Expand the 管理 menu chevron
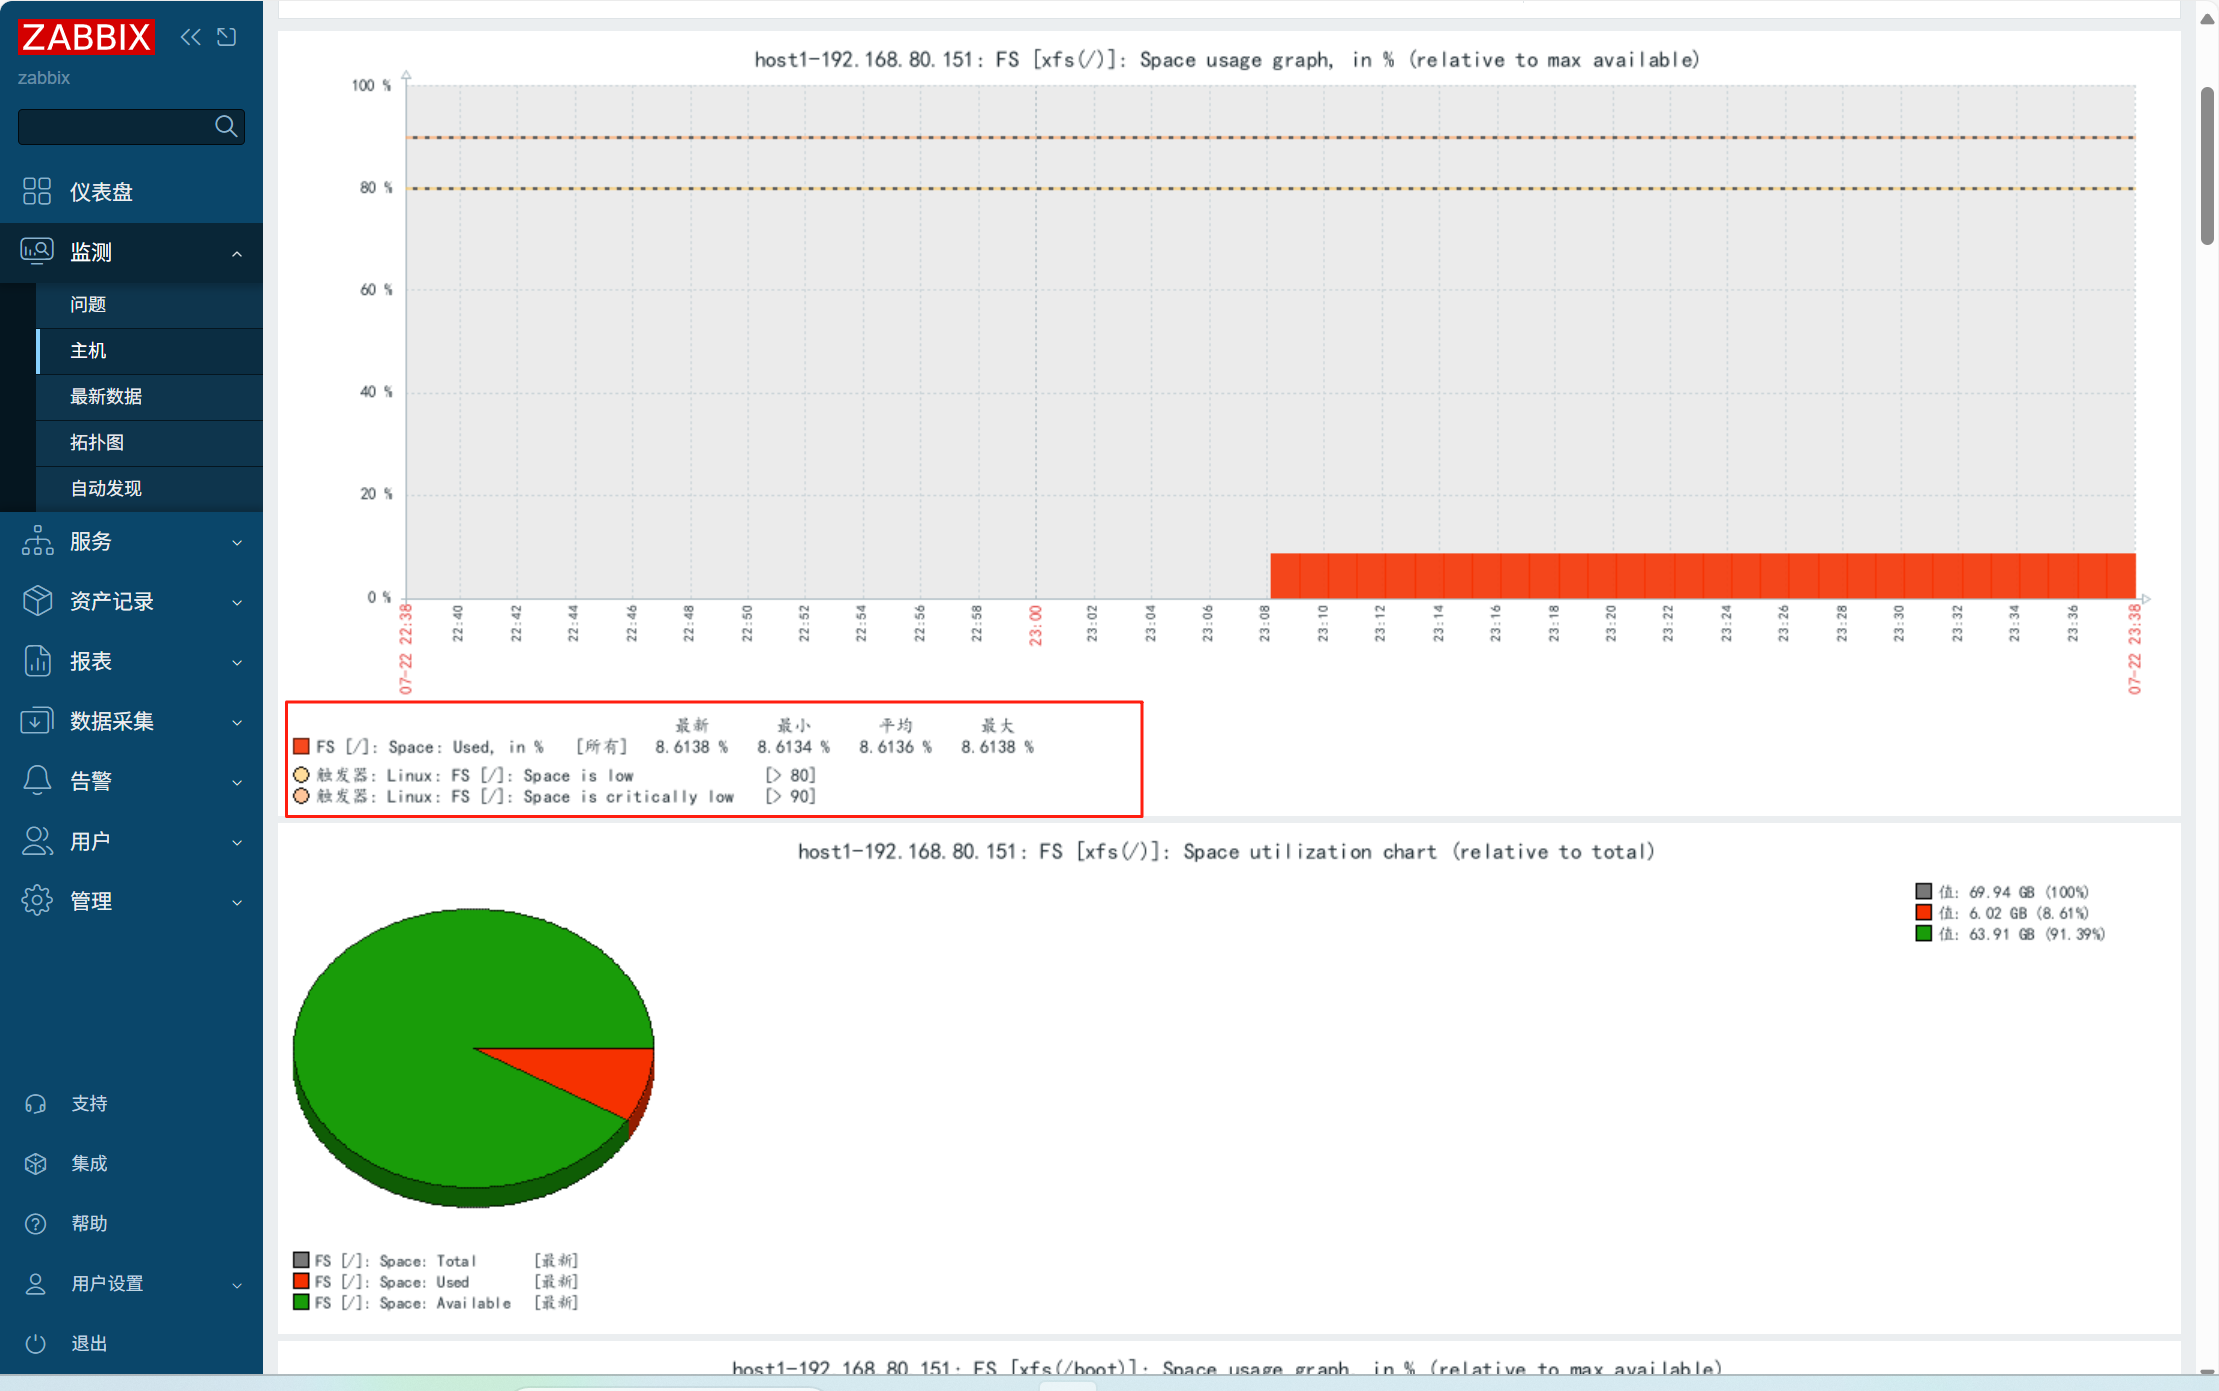 (x=237, y=903)
